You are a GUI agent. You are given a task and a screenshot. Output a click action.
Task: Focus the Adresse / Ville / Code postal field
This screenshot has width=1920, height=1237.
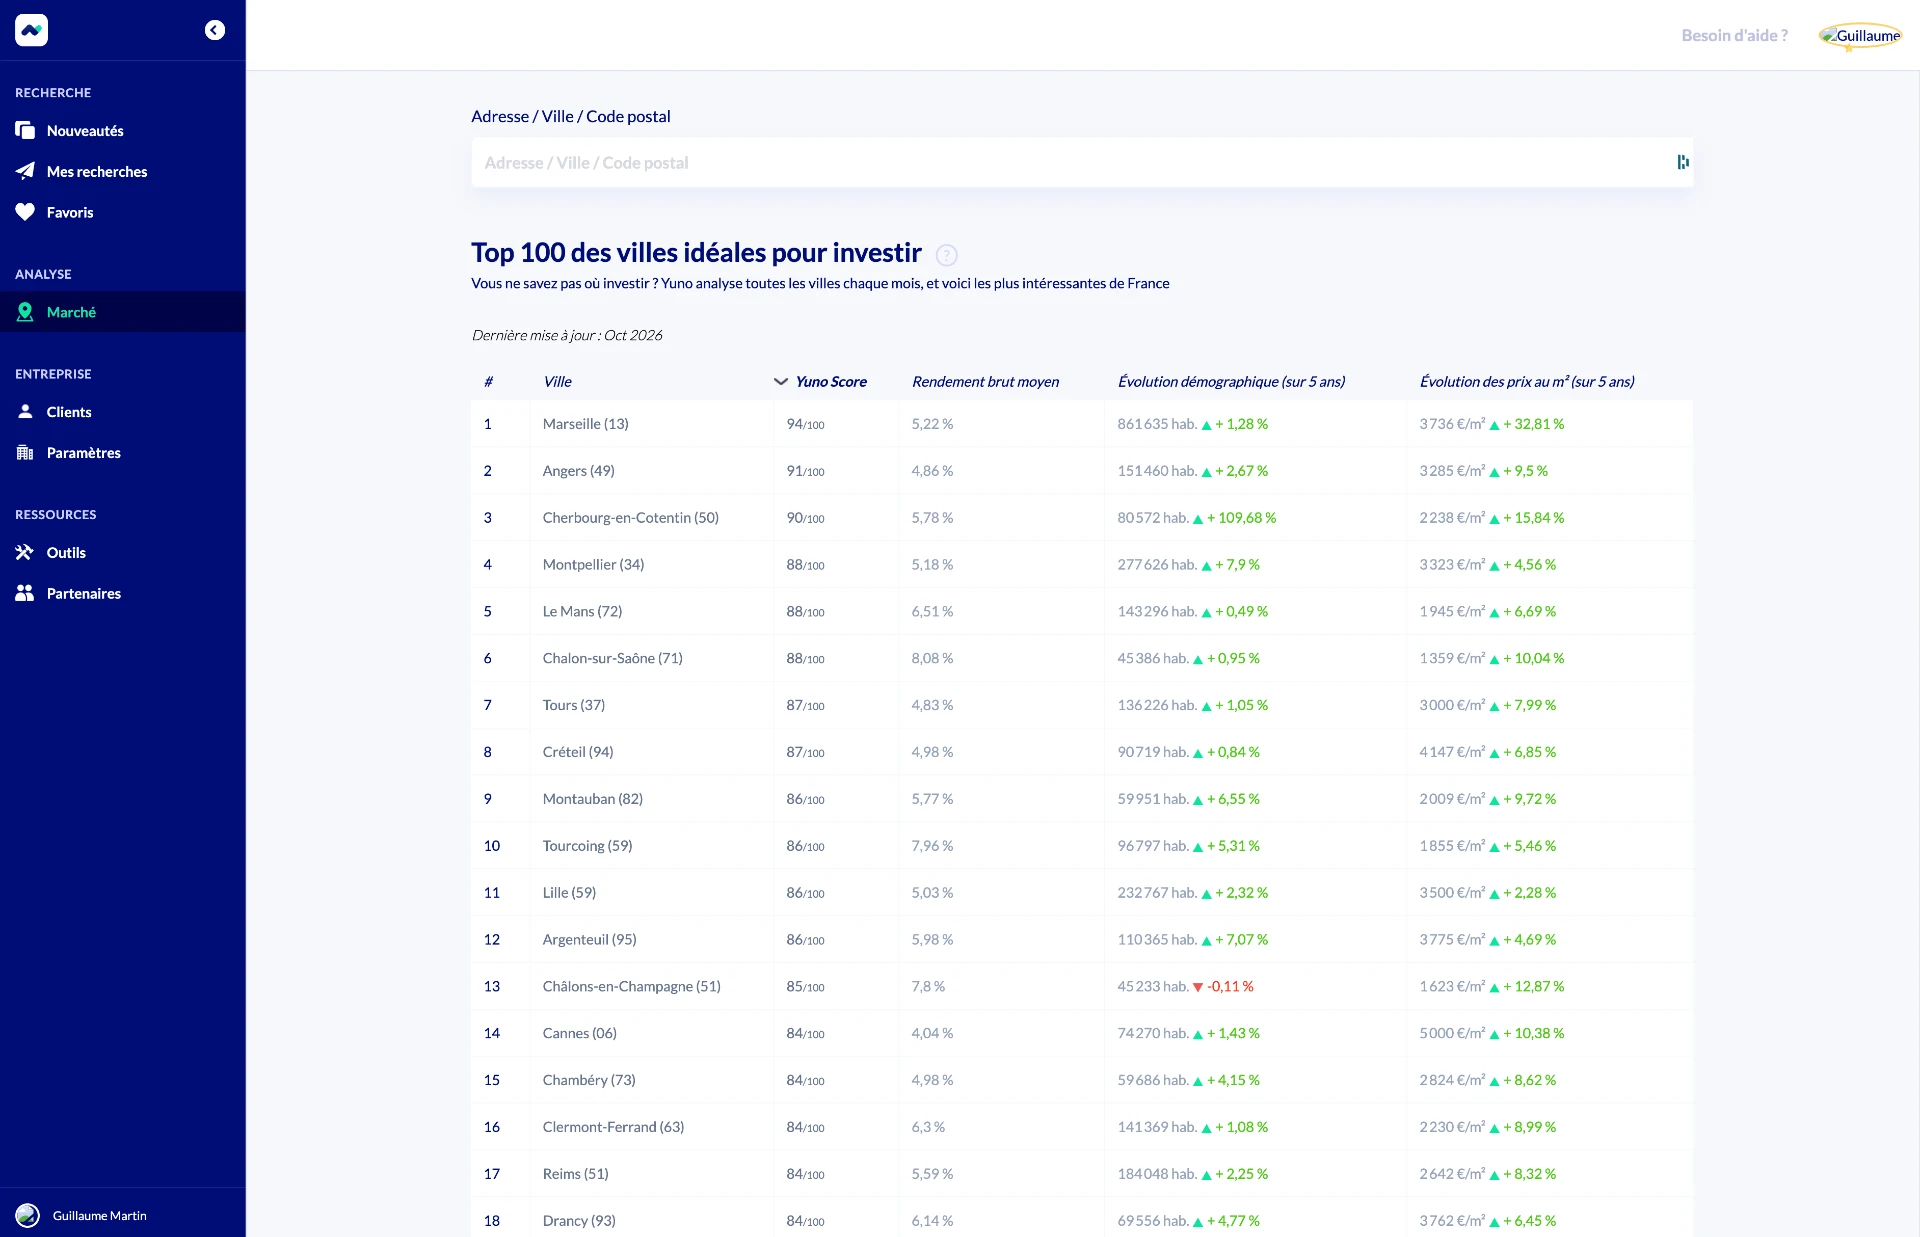coord(1082,162)
